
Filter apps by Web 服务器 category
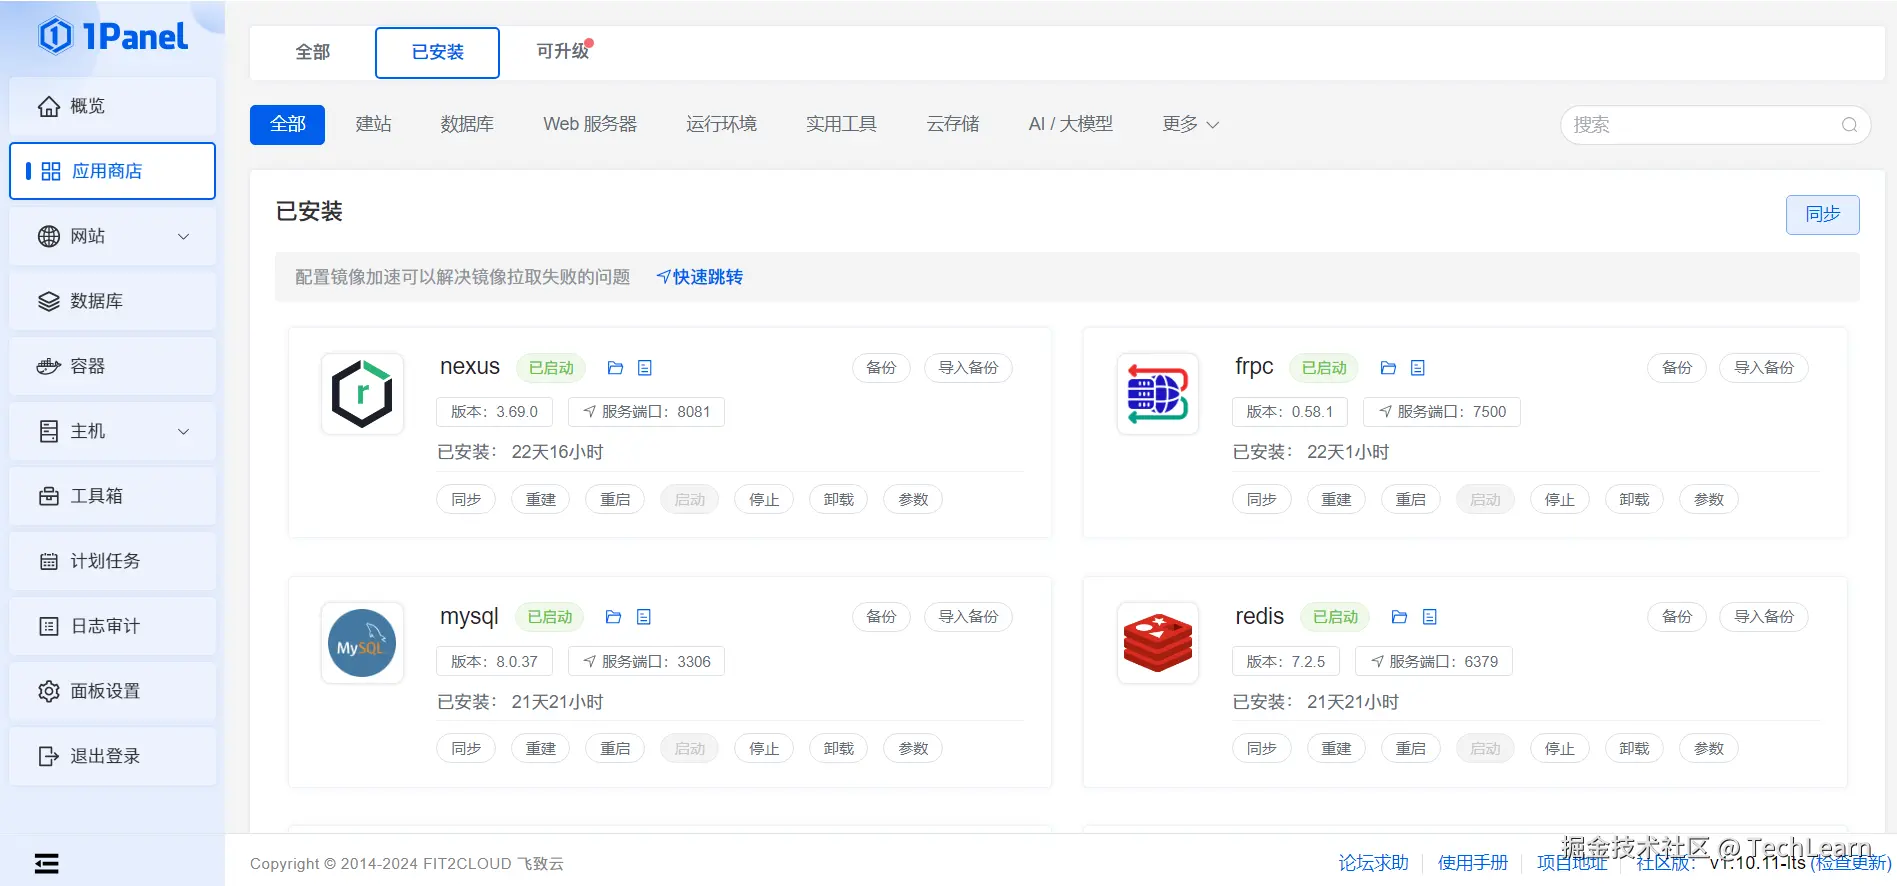[x=590, y=124]
